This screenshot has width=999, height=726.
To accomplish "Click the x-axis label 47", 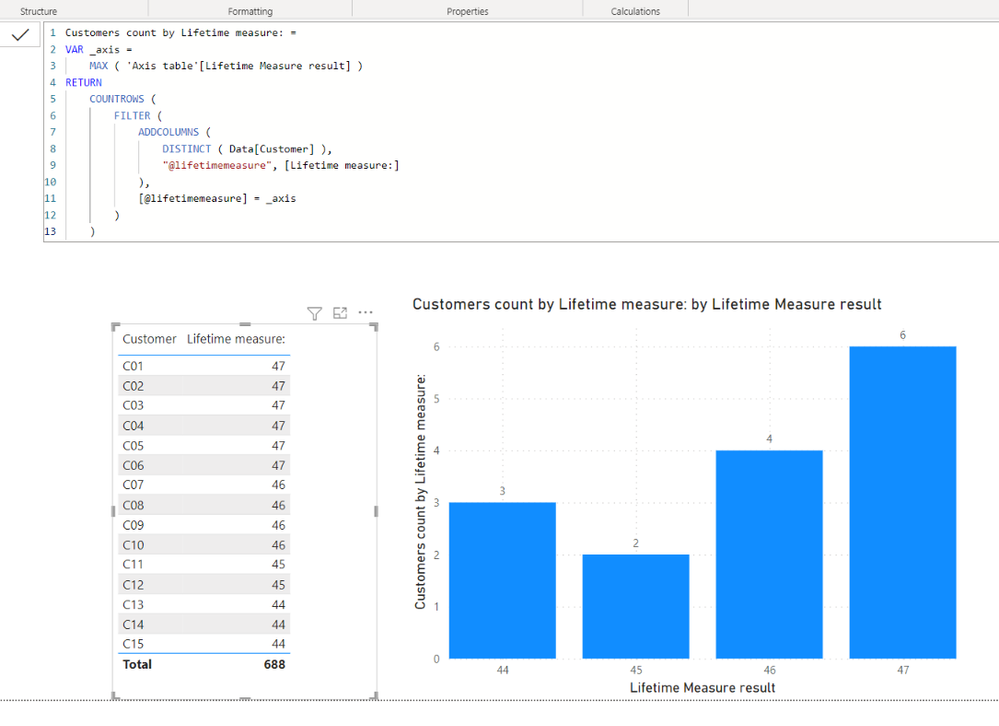I will tap(903, 670).
